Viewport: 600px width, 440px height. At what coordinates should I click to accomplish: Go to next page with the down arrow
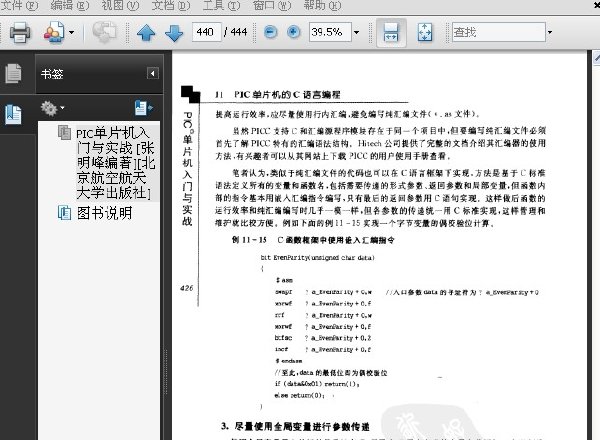click(x=174, y=33)
